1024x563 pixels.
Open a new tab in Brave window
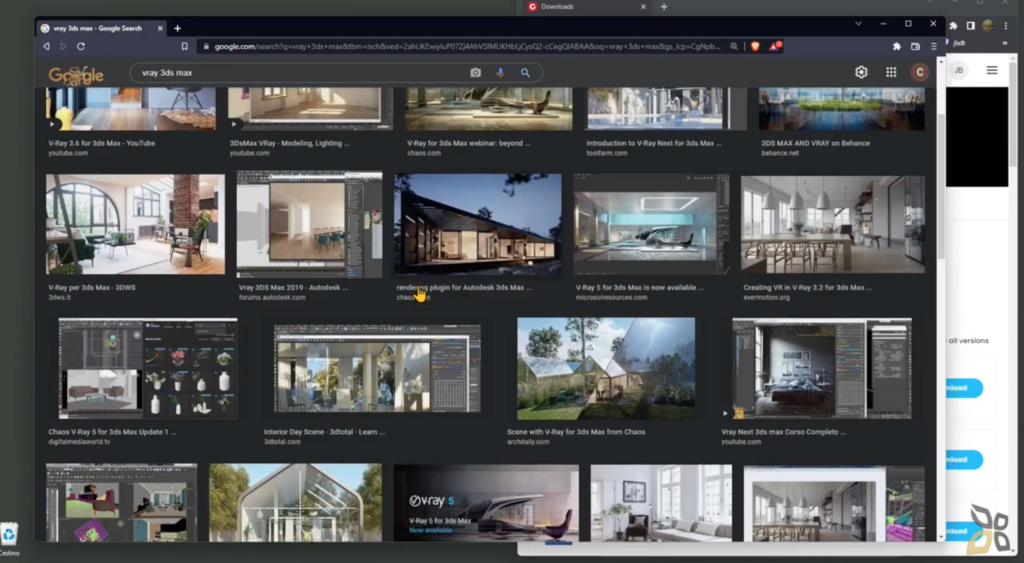[178, 28]
